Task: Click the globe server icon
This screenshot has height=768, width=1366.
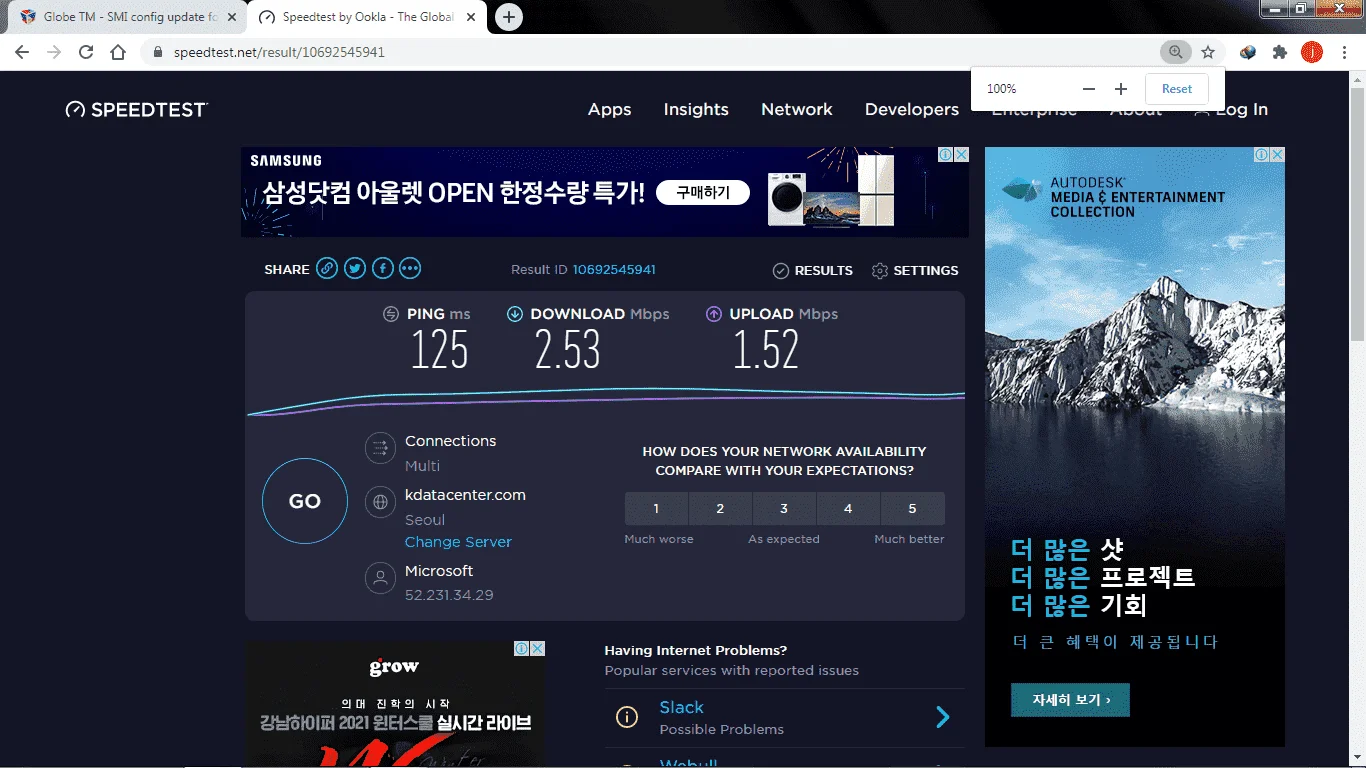Action: (380, 502)
